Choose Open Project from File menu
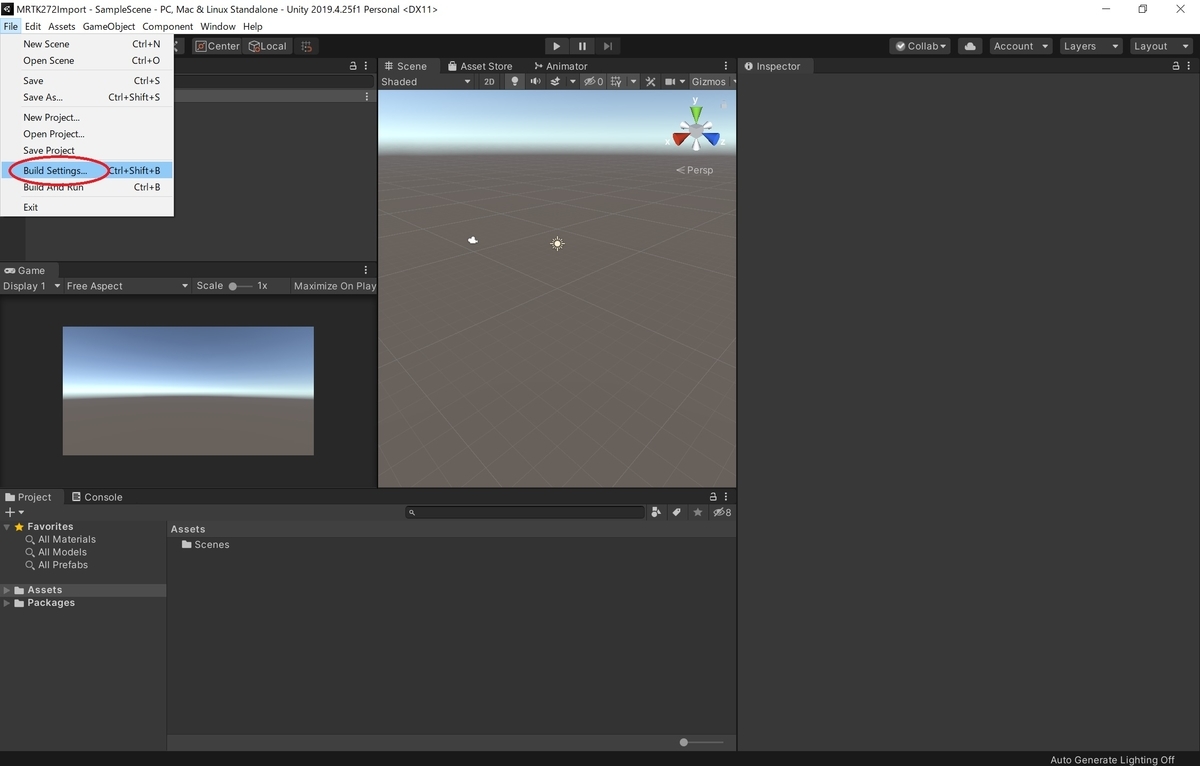Screen dimensions: 1200x766 (x=87, y=134)
